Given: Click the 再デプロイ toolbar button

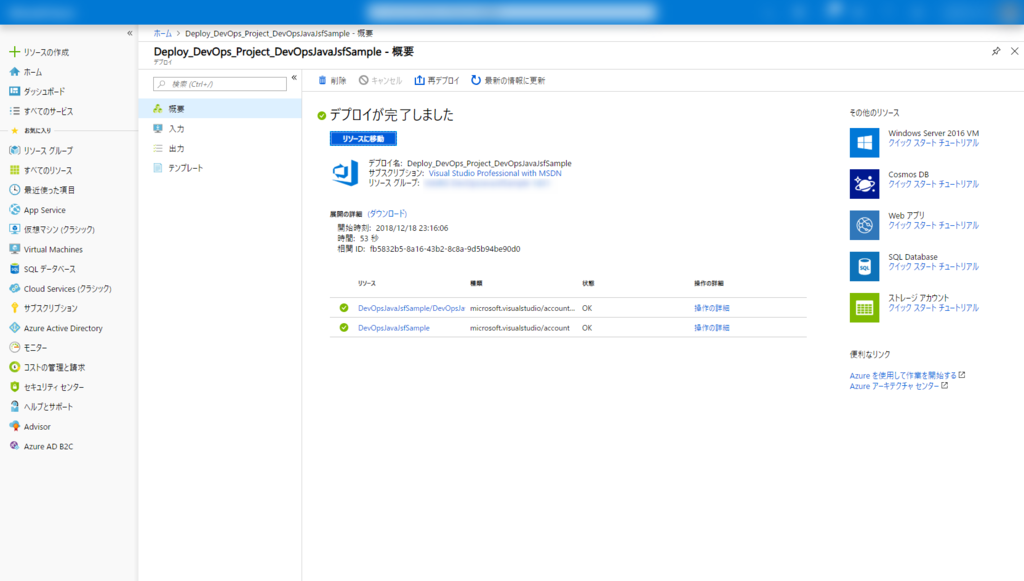Looking at the screenshot, I should tap(437, 80).
